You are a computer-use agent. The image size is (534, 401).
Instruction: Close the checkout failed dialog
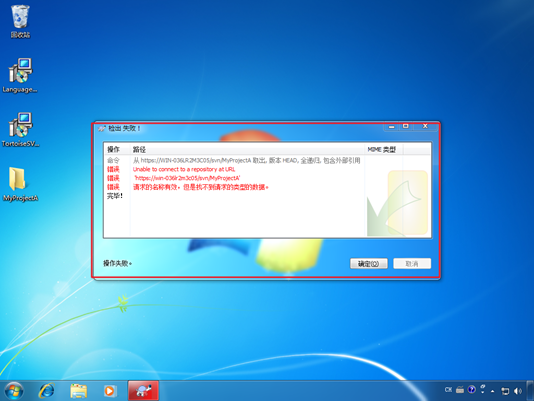(425, 126)
